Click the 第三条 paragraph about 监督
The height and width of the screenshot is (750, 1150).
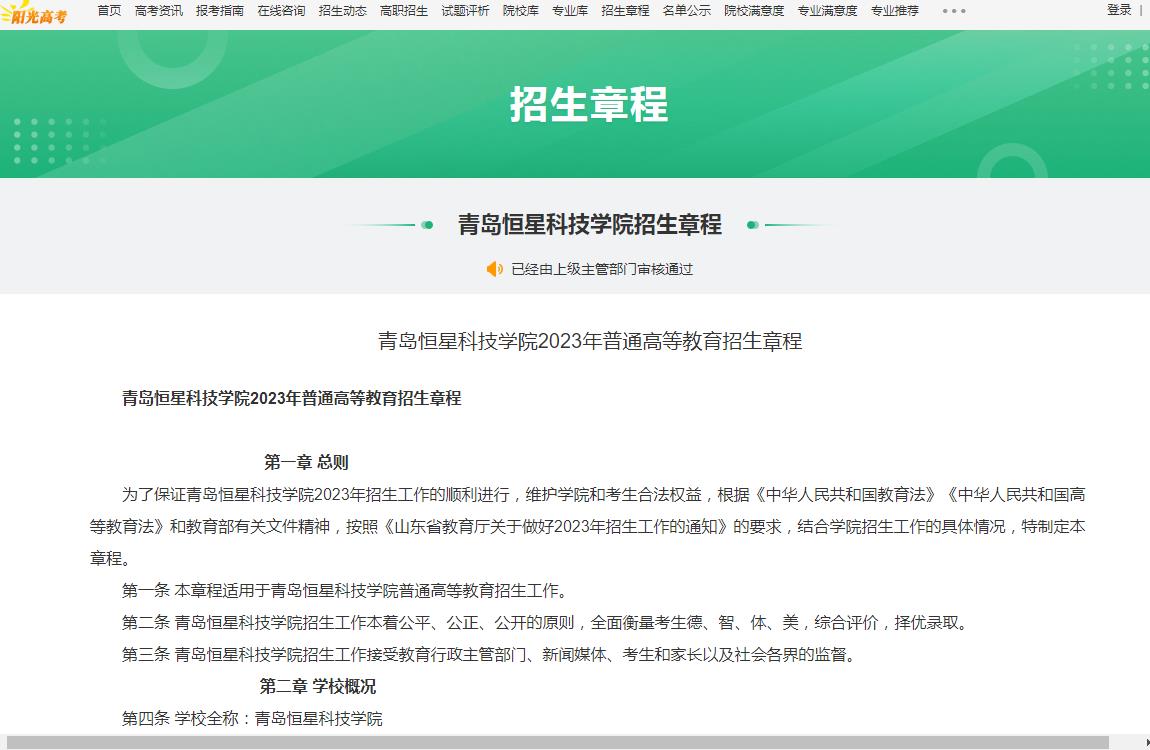[491, 655]
